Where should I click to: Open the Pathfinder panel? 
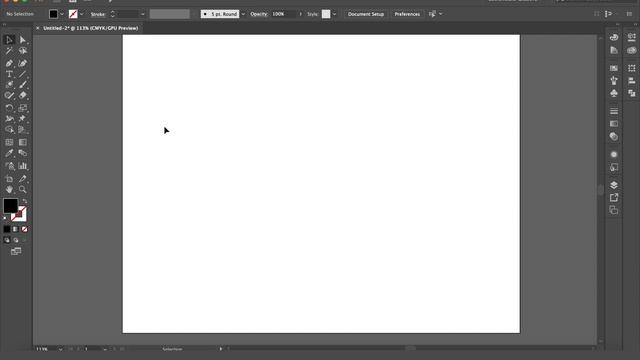[x=631, y=93]
